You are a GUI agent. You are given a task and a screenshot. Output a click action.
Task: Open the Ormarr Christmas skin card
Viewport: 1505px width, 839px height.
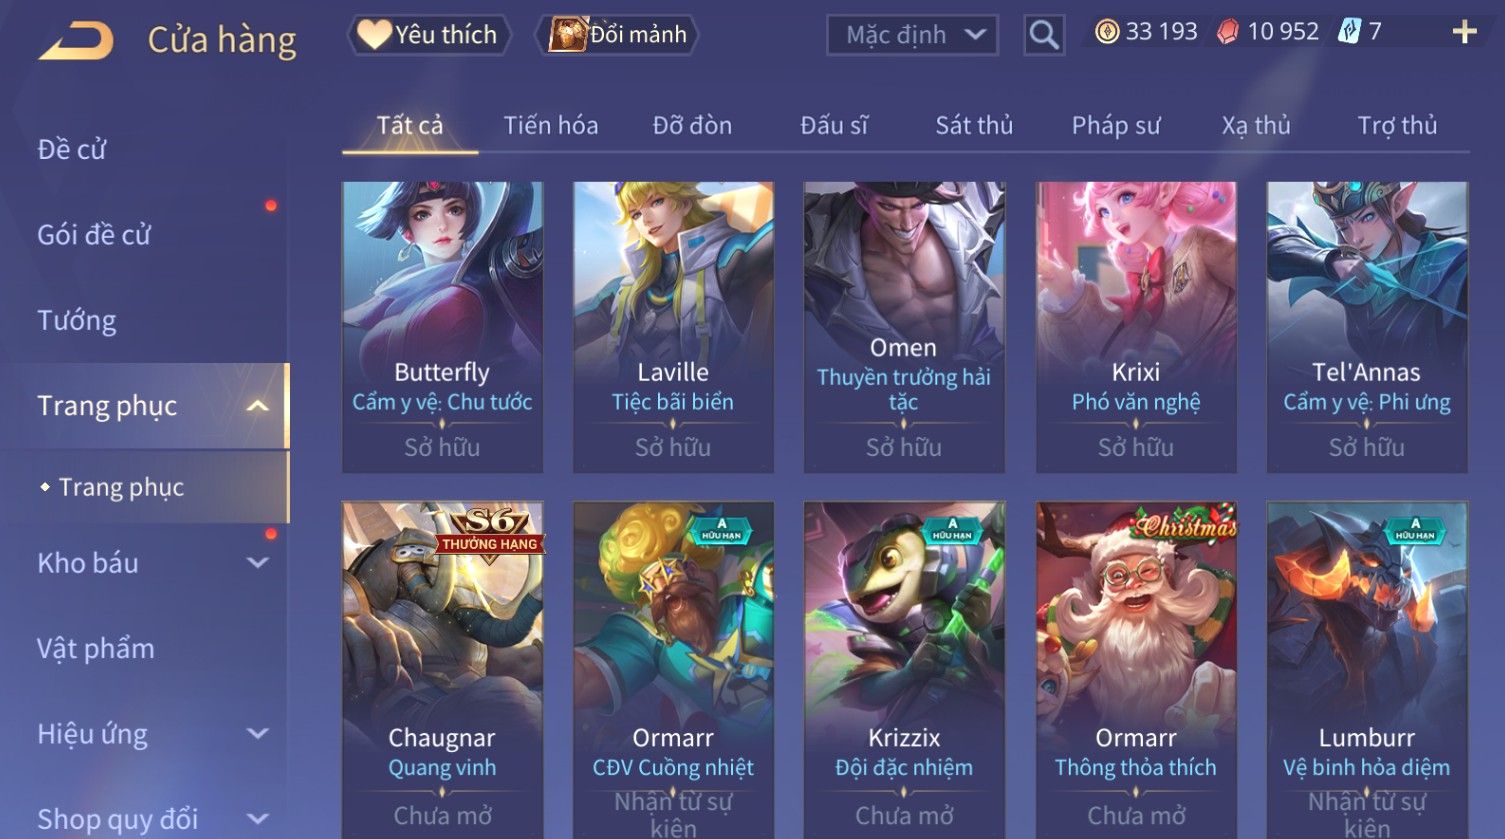click(x=1136, y=670)
